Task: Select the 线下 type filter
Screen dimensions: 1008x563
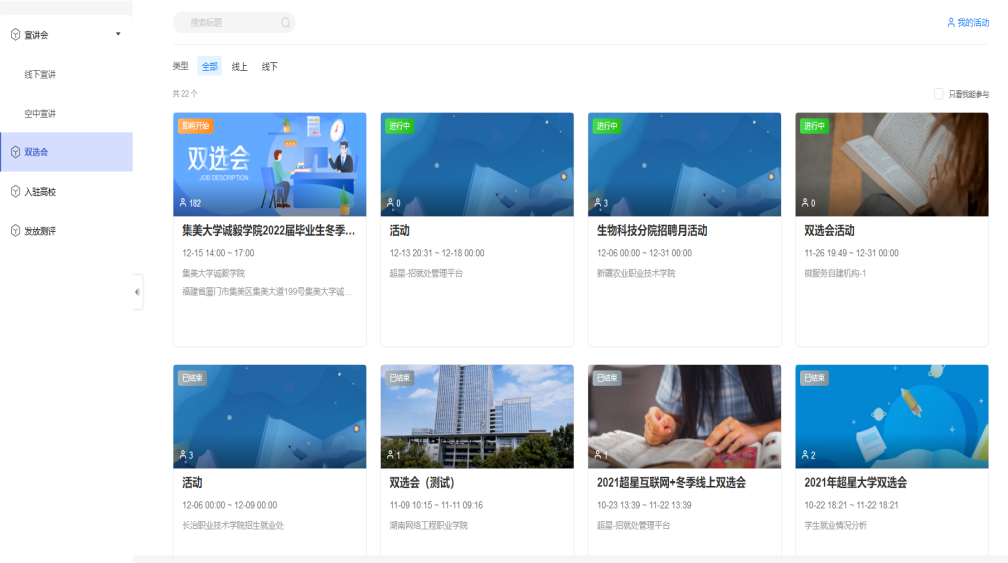Action: (x=269, y=66)
